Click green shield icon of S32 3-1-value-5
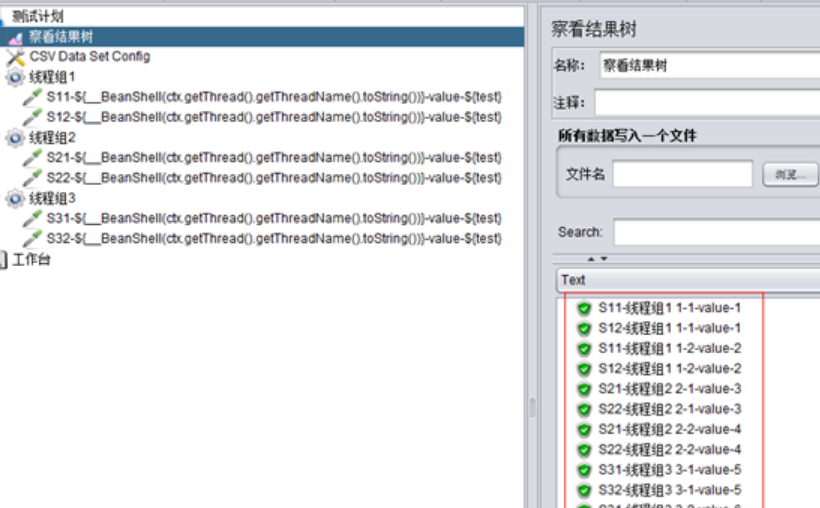Image resolution: width=820 pixels, height=508 pixels. coord(584,491)
